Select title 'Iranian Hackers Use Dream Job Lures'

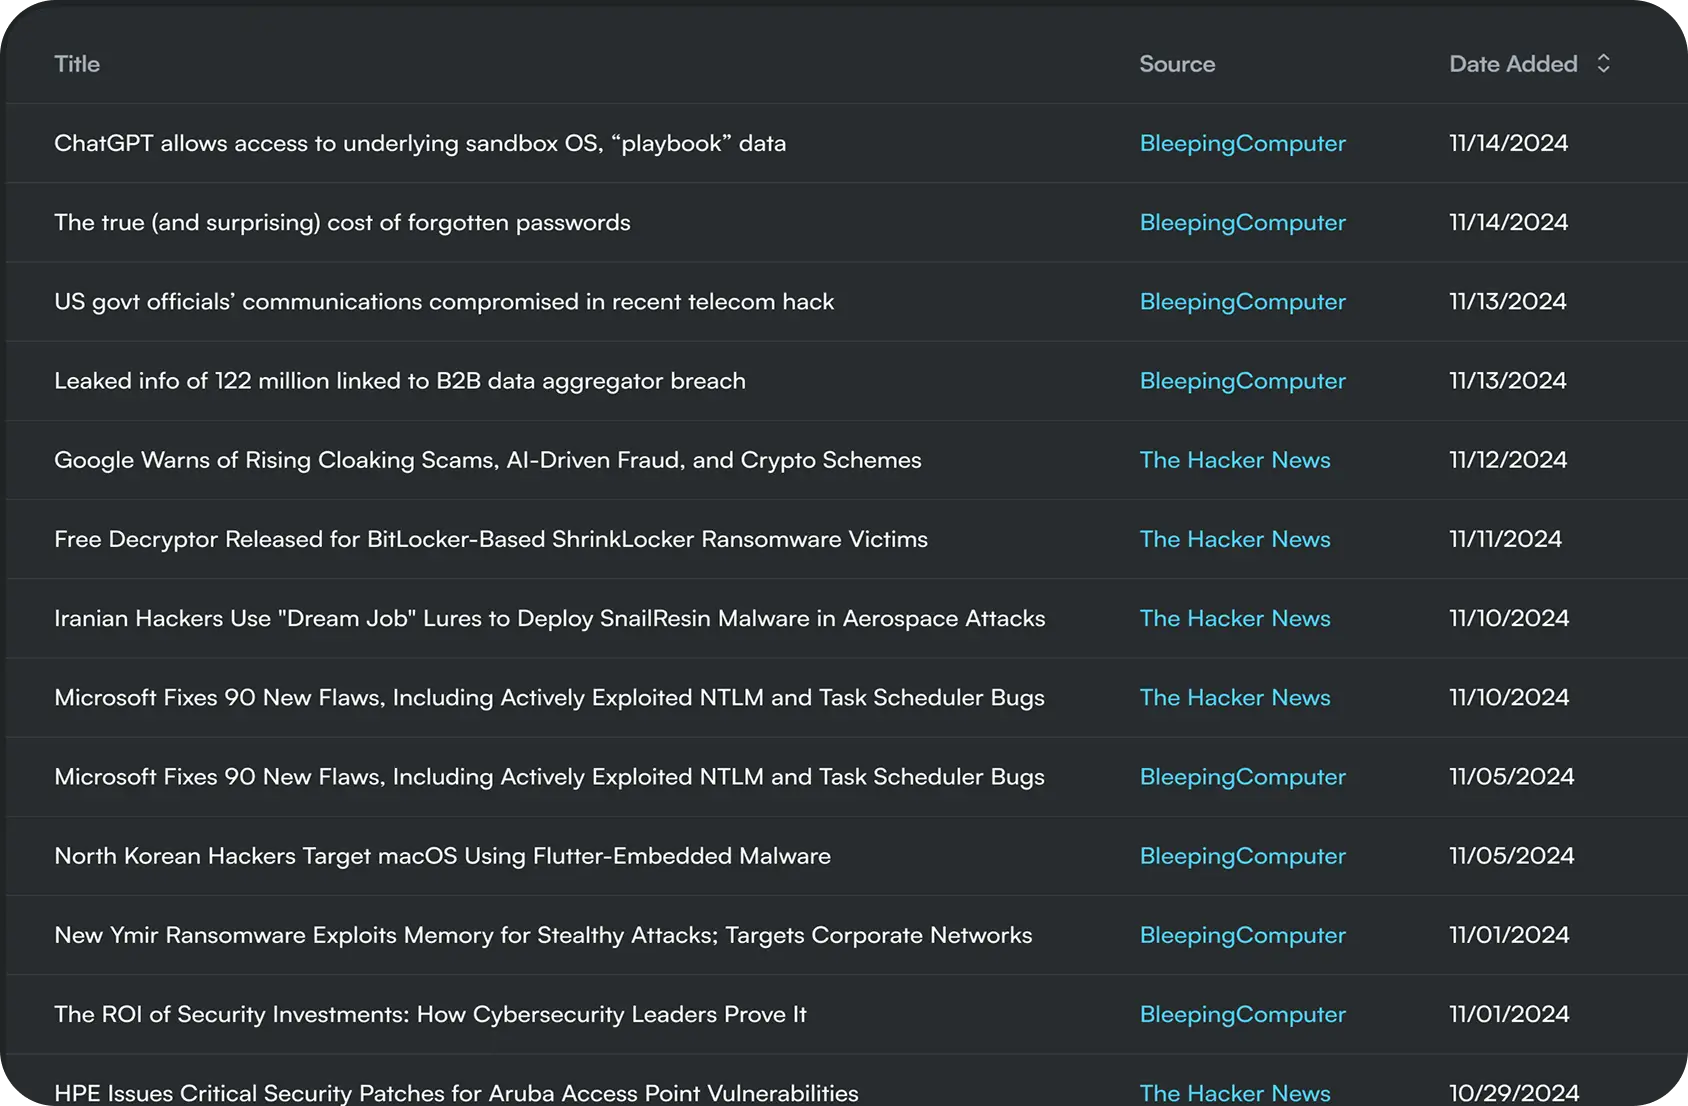pyautogui.click(x=550, y=618)
